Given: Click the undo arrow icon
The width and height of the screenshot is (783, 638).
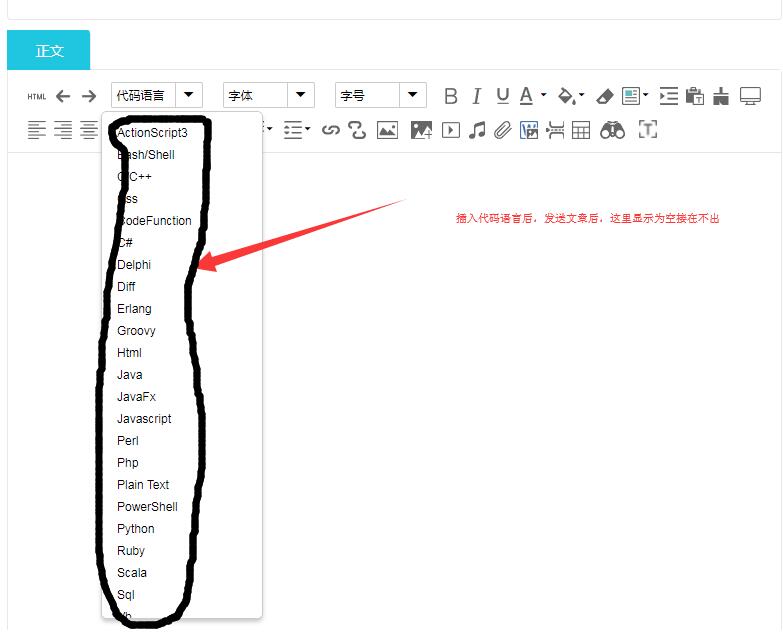Looking at the screenshot, I should click(x=63, y=96).
